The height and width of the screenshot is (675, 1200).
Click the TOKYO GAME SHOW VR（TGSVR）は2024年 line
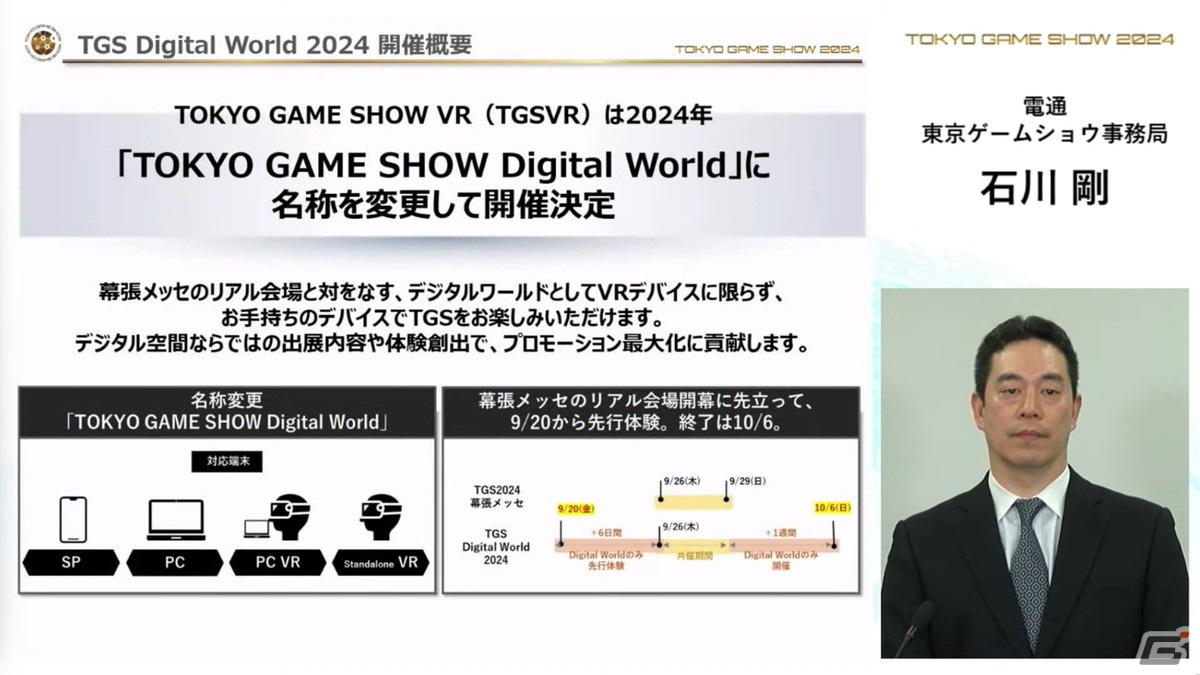[x=441, y=116]
